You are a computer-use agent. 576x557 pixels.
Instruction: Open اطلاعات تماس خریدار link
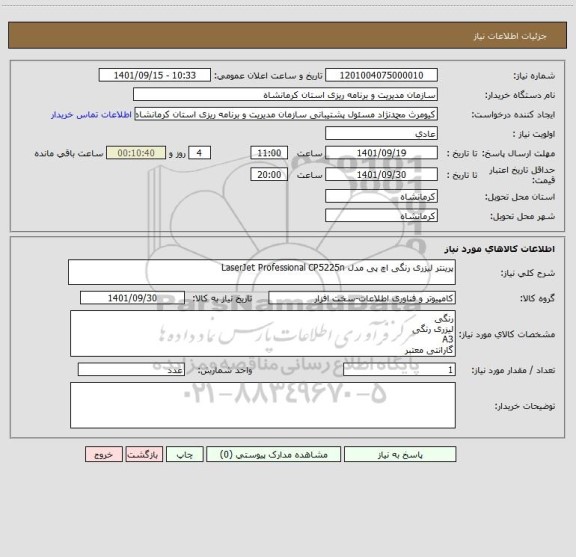pos(91,115)
